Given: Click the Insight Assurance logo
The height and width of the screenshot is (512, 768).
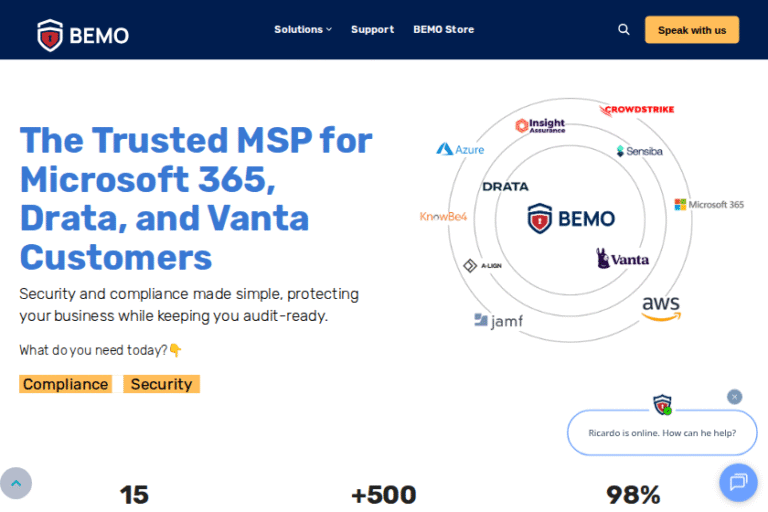Looking at the screenshot, I should (540, 126).
